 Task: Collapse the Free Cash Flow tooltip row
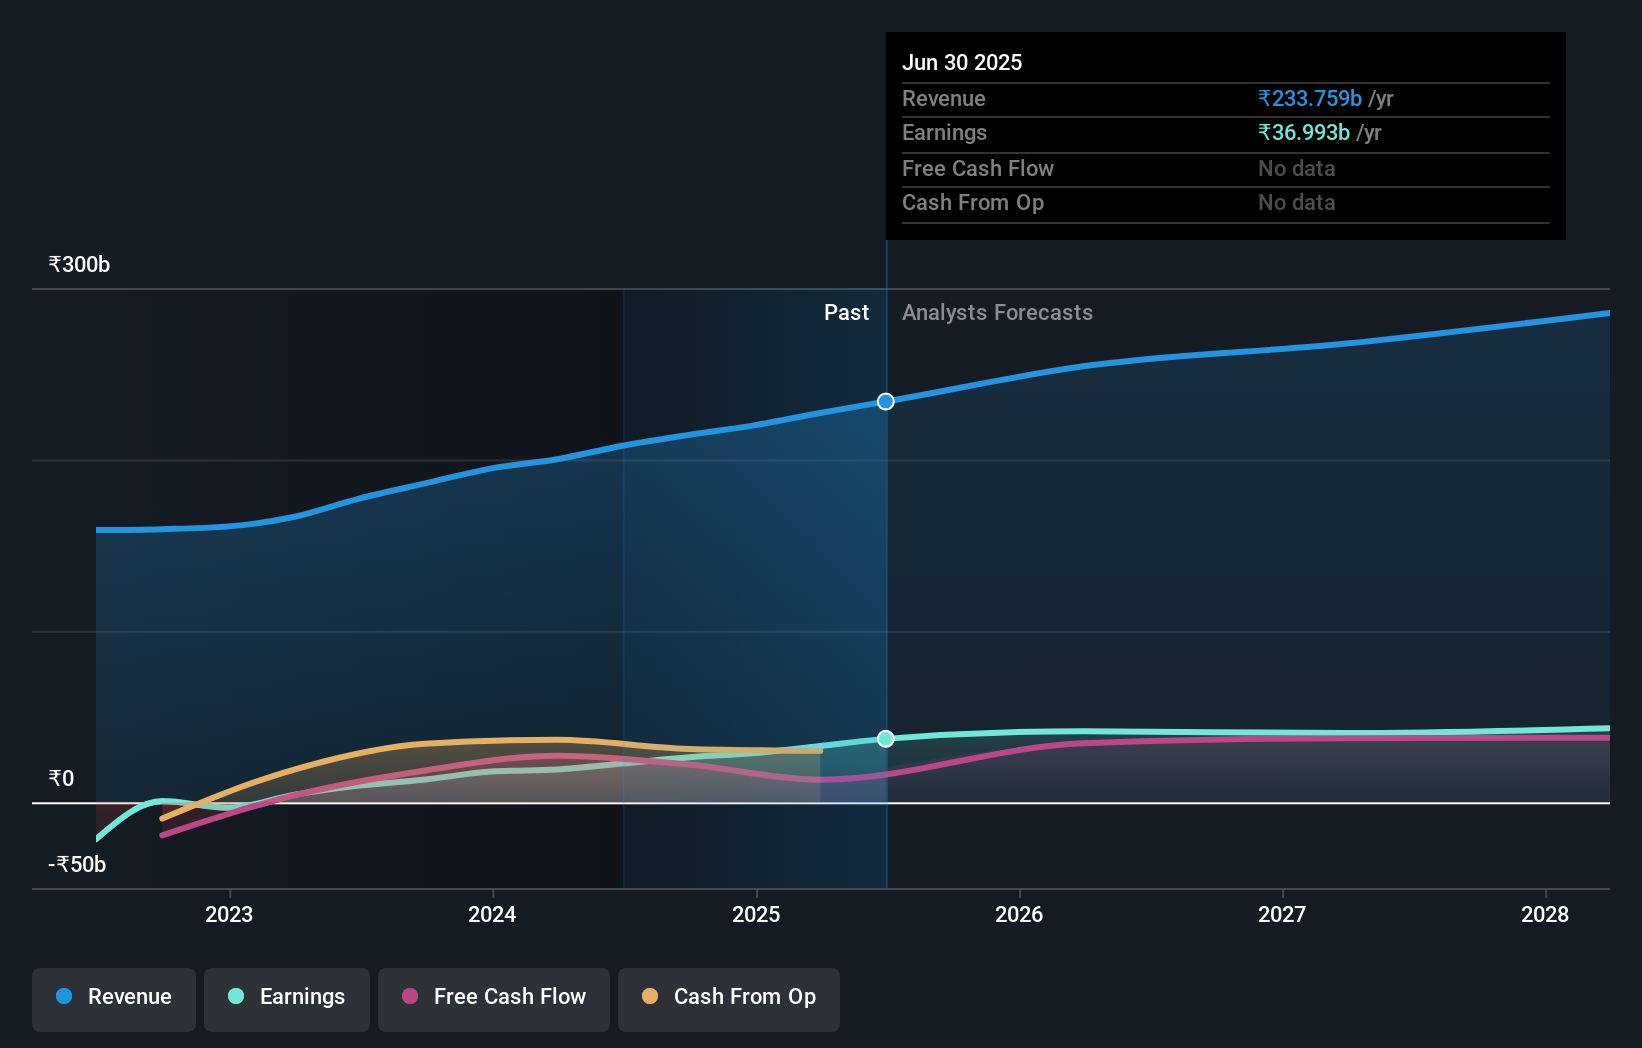coord(978,169)
